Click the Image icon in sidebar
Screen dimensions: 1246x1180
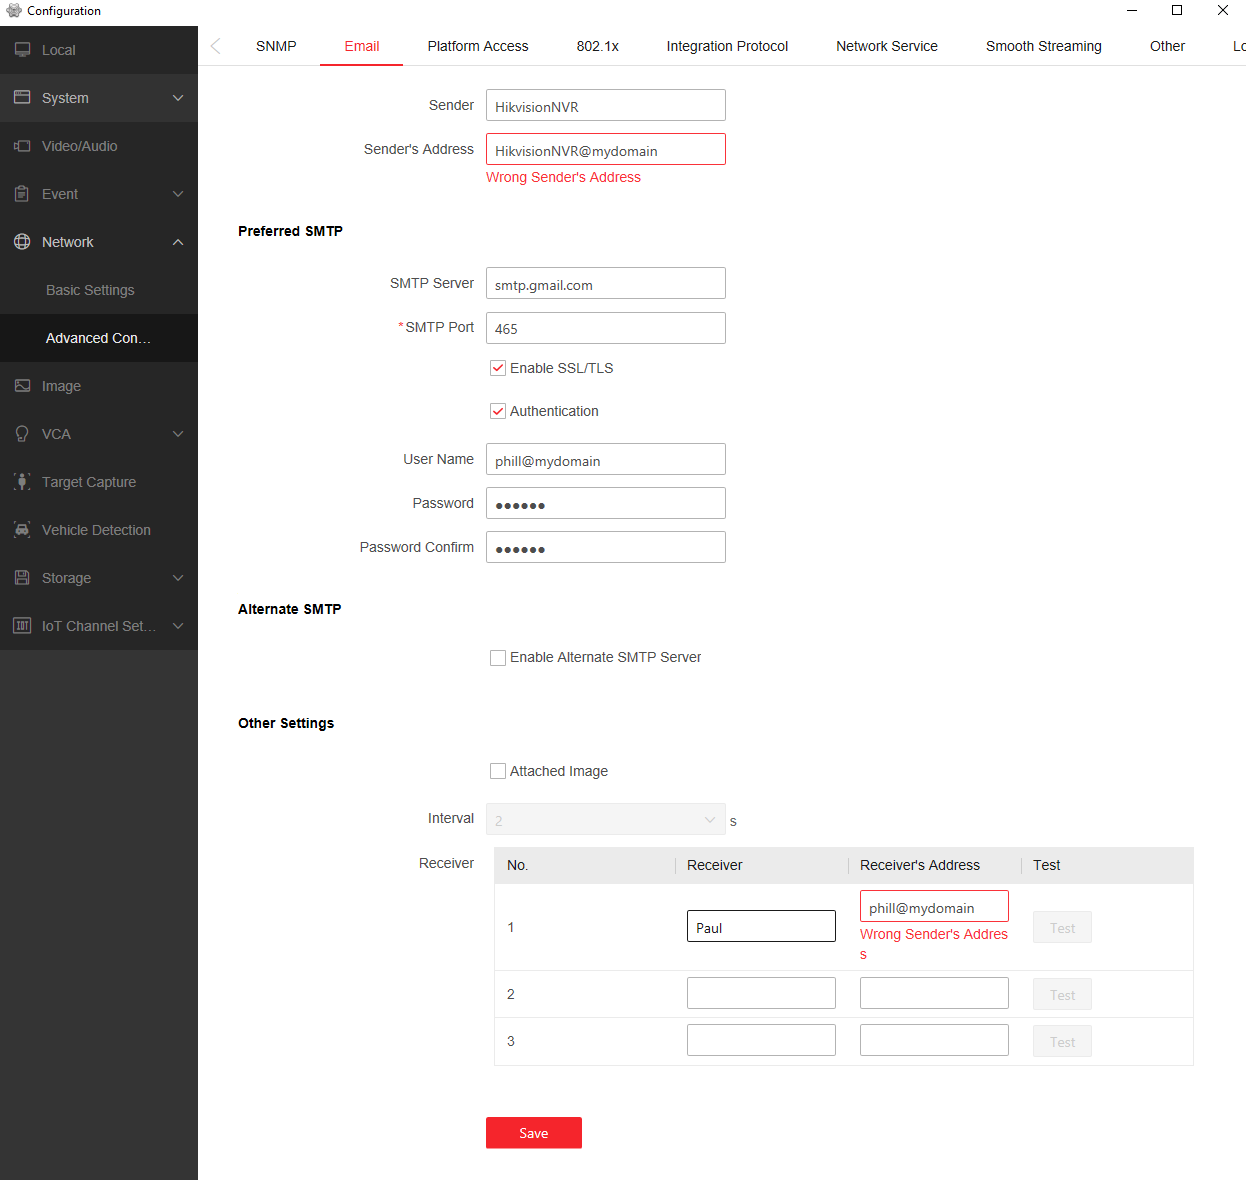pos(22,386)
